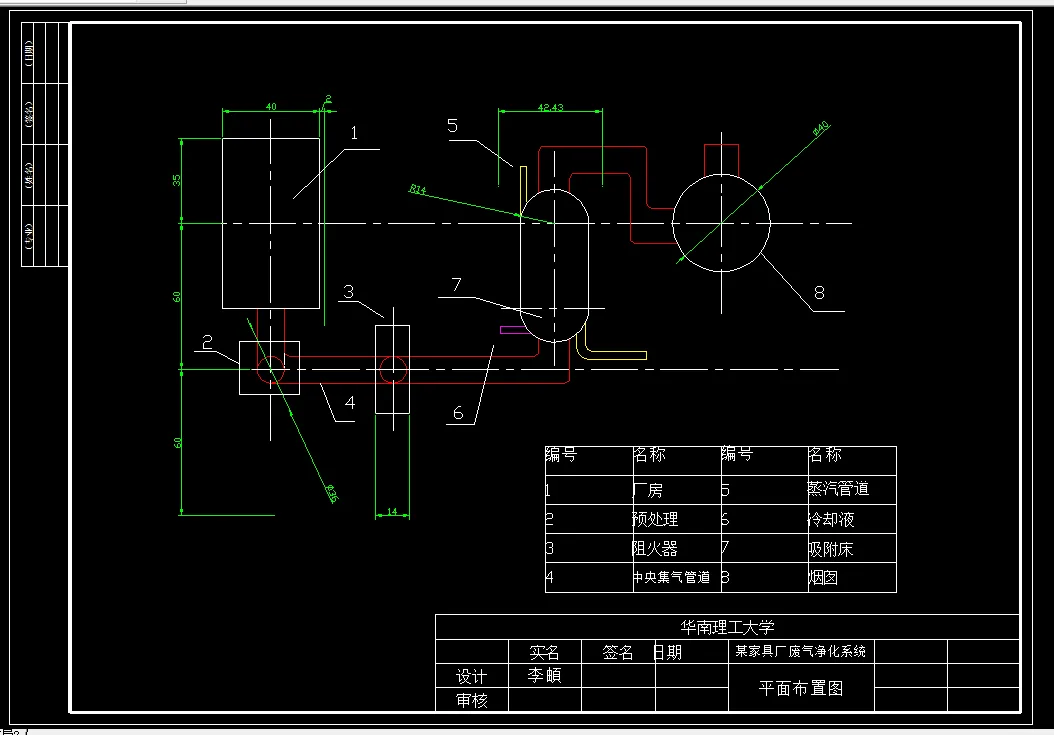Select leader number 3 above the flame arrester
The width and height of the screenshot is (1054, 735).
(x=348, y=291)
